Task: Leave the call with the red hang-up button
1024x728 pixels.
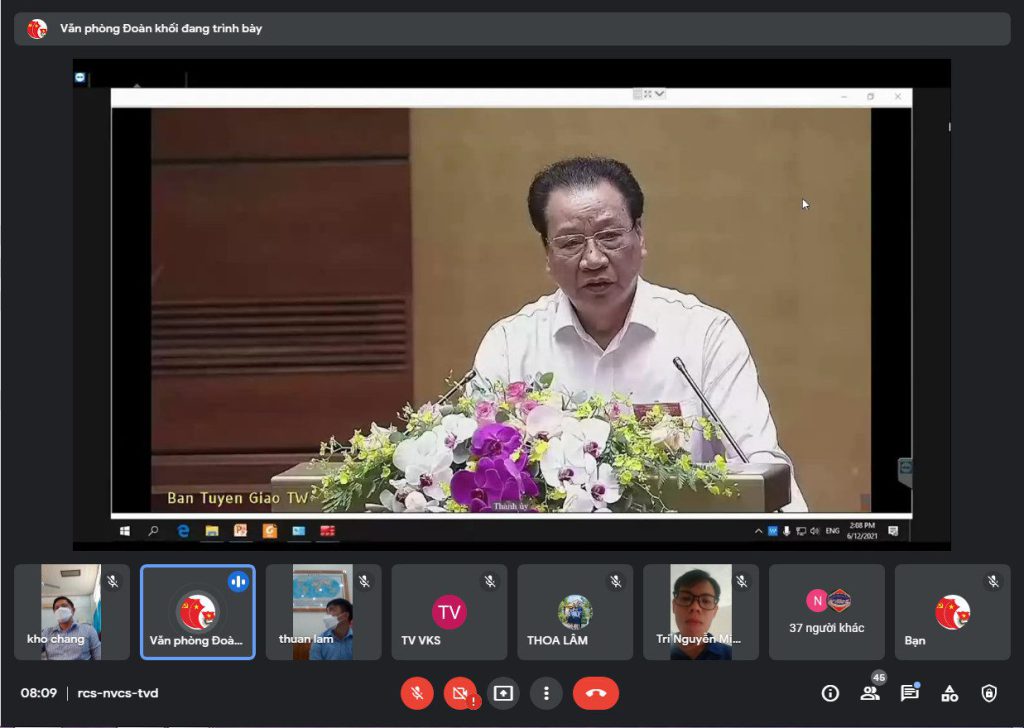Action: pyautogui.click(x=596, y=693)
